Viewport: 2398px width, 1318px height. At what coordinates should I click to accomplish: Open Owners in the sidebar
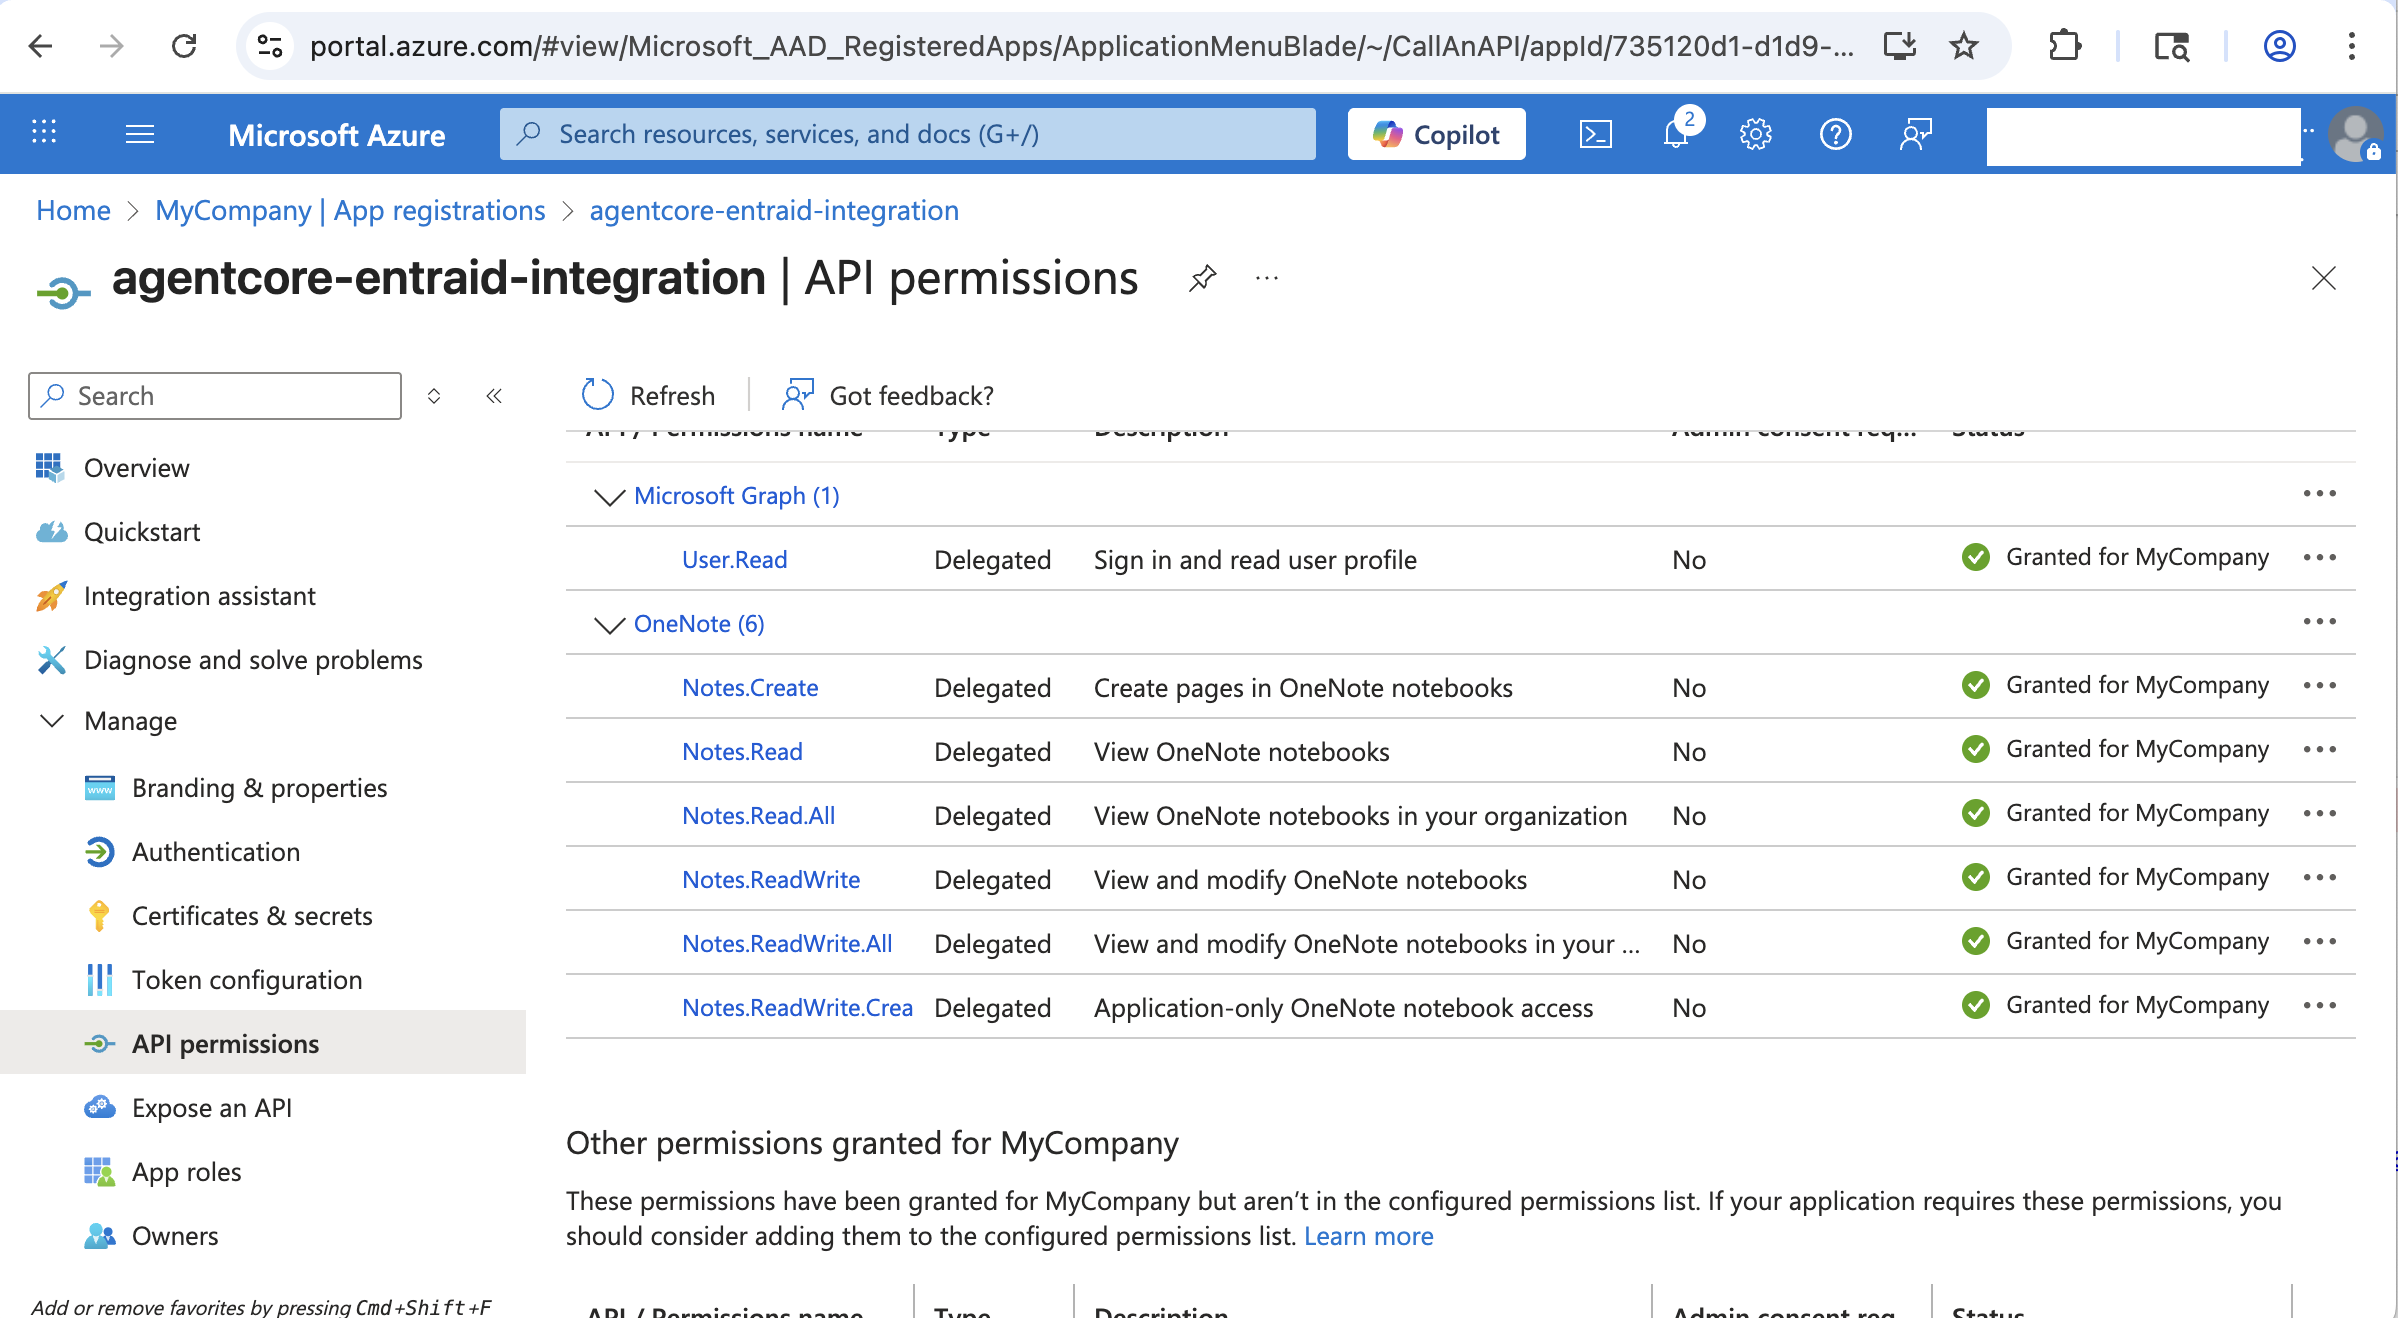(x=175, y=1236)
